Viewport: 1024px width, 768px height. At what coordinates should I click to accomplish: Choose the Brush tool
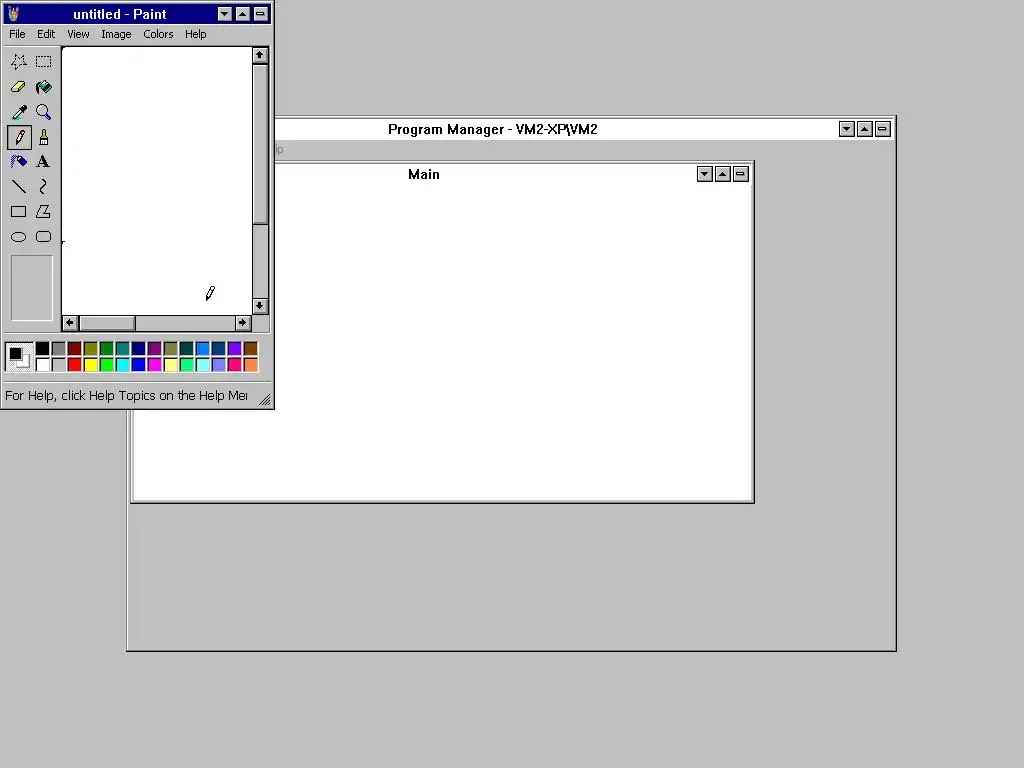[44, 137]
